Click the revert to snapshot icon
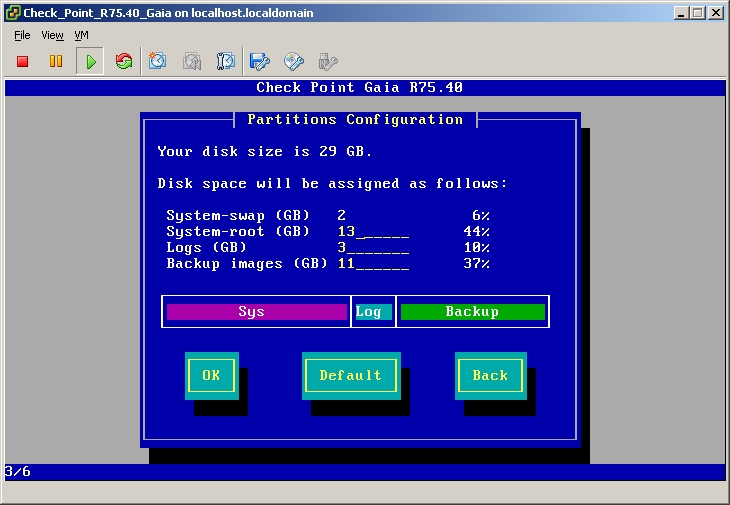 191,61
